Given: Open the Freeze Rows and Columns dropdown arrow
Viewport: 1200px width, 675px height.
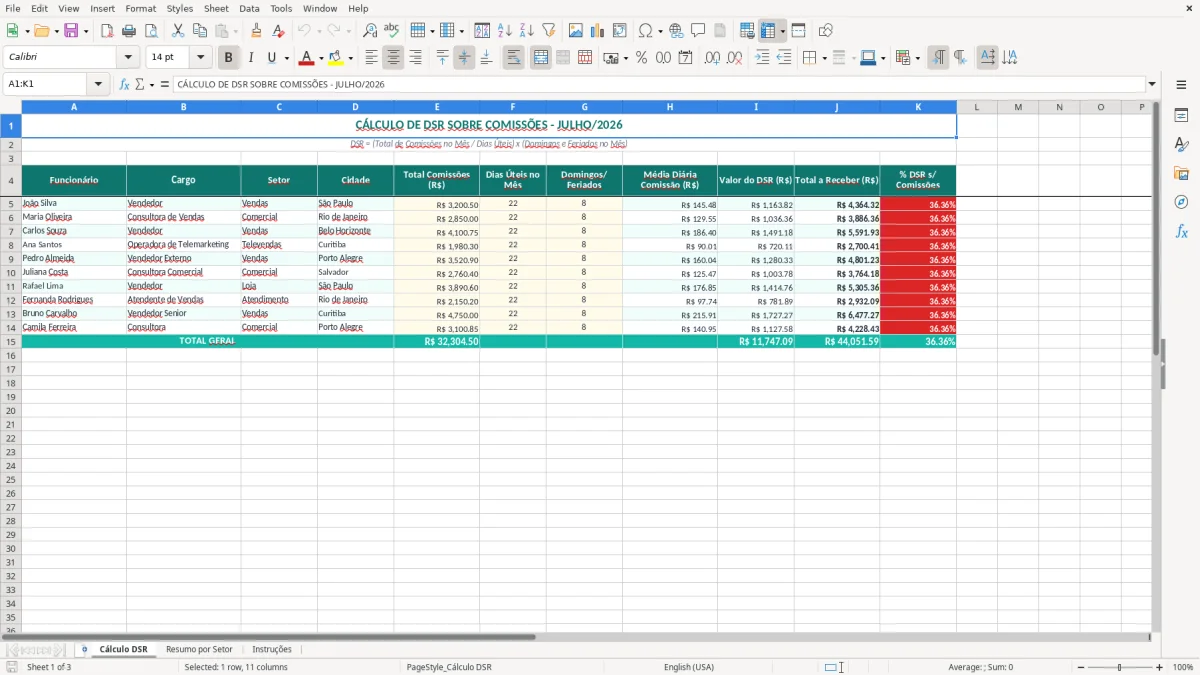Looking at the screenshot, I should (x=783, y=31).
